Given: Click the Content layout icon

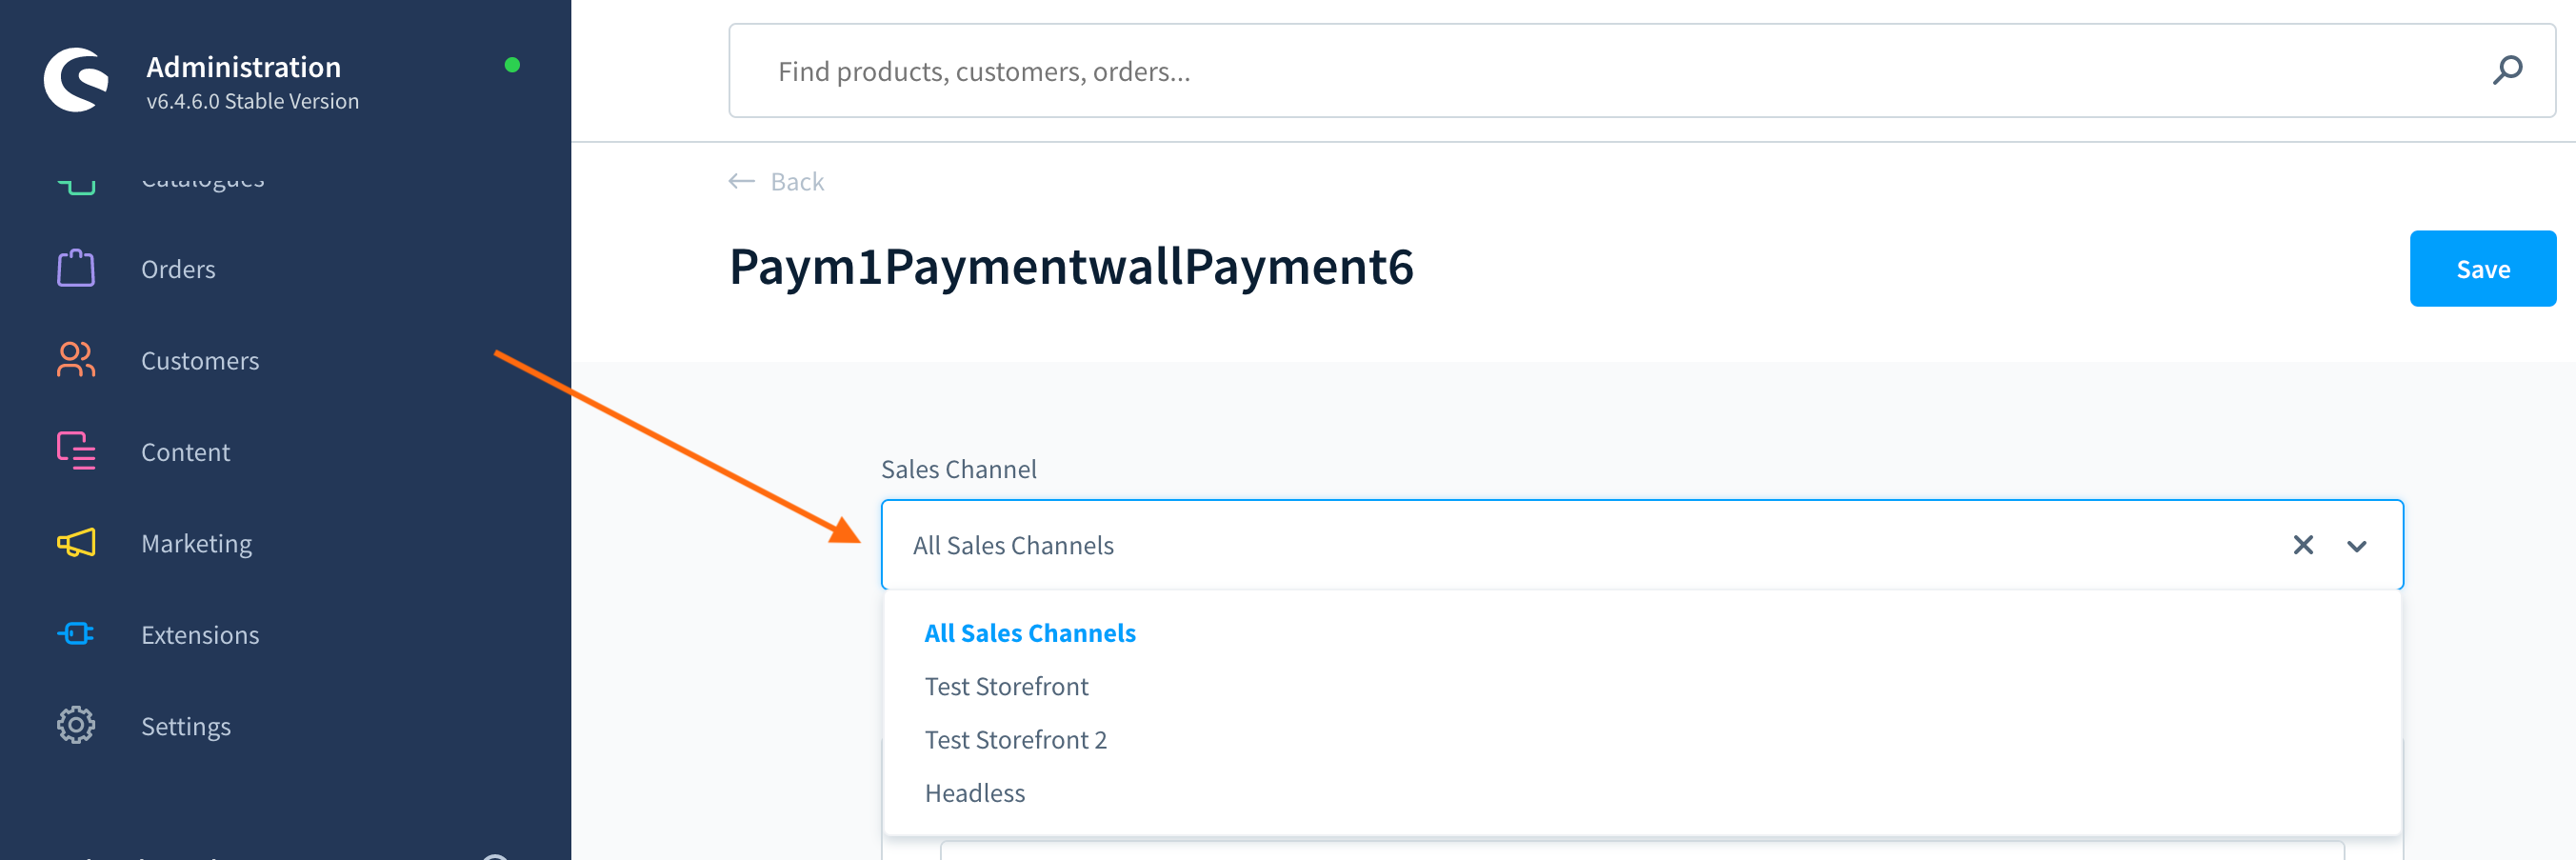Looking at the screenshot, I should click(x=76, y=451).
